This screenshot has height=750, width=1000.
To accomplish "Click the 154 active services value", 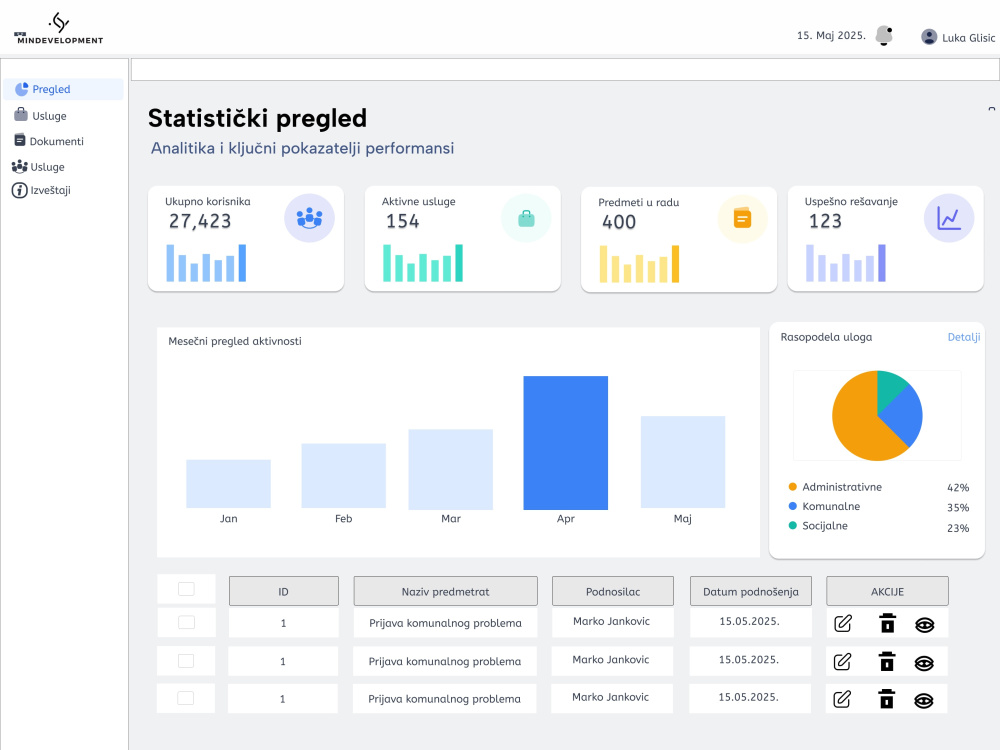I will coord(402,221).
